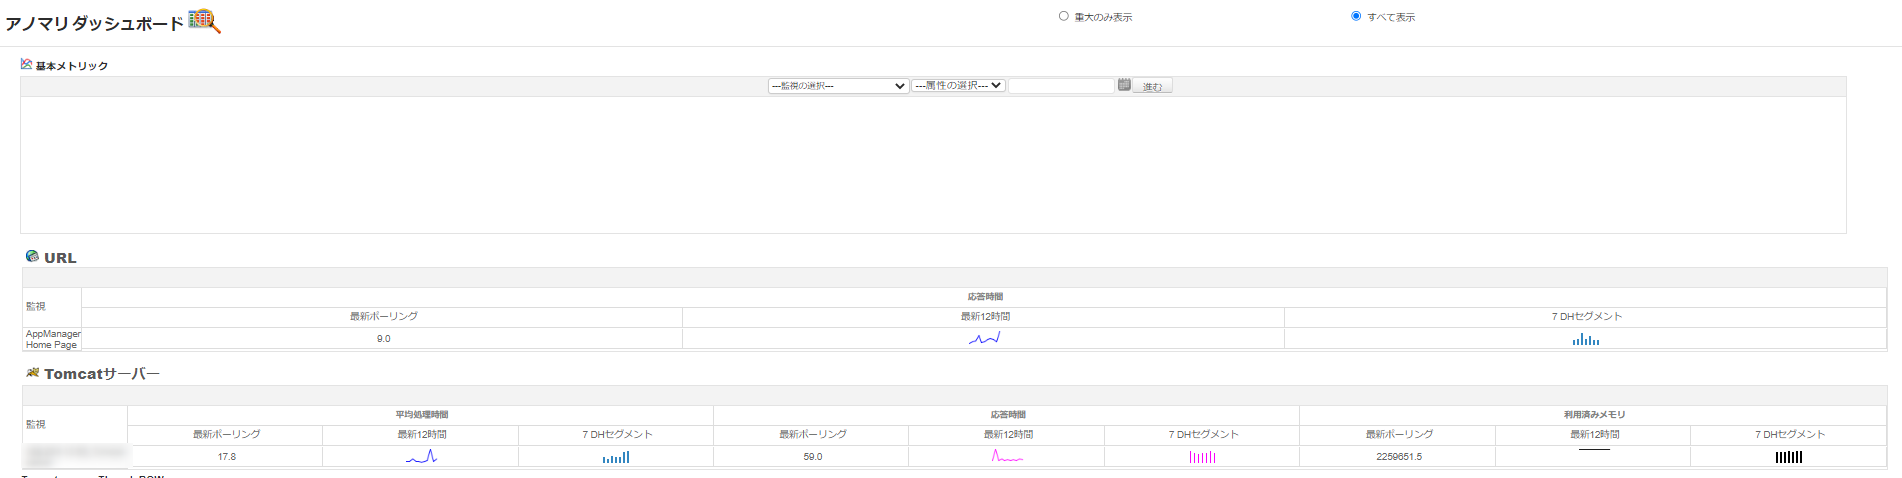1902x478 pixels.
Task: View Tomcat memory 7 DH black bars
Action: [1788, 457]
